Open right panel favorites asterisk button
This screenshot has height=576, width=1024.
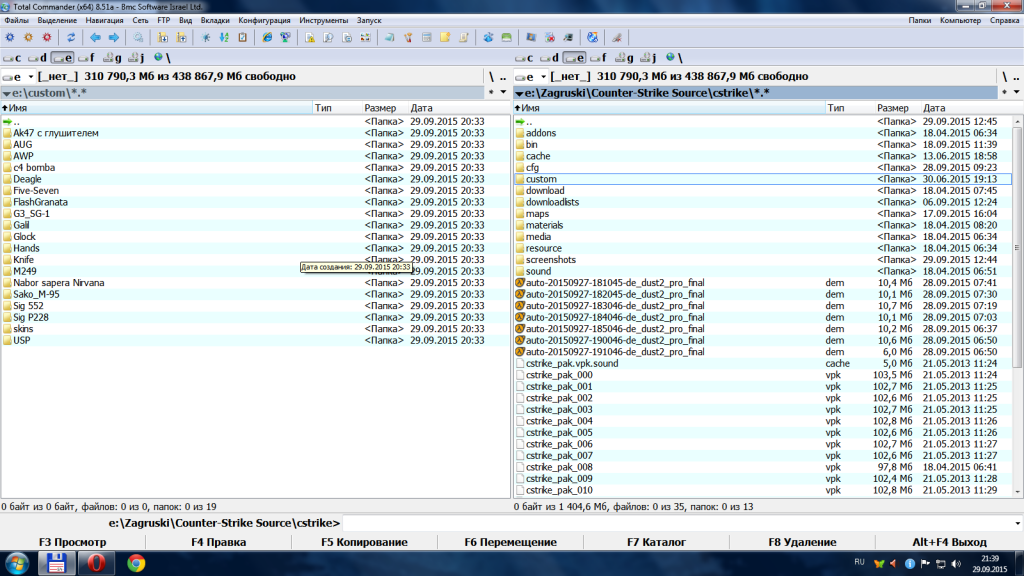(1004, 92)
